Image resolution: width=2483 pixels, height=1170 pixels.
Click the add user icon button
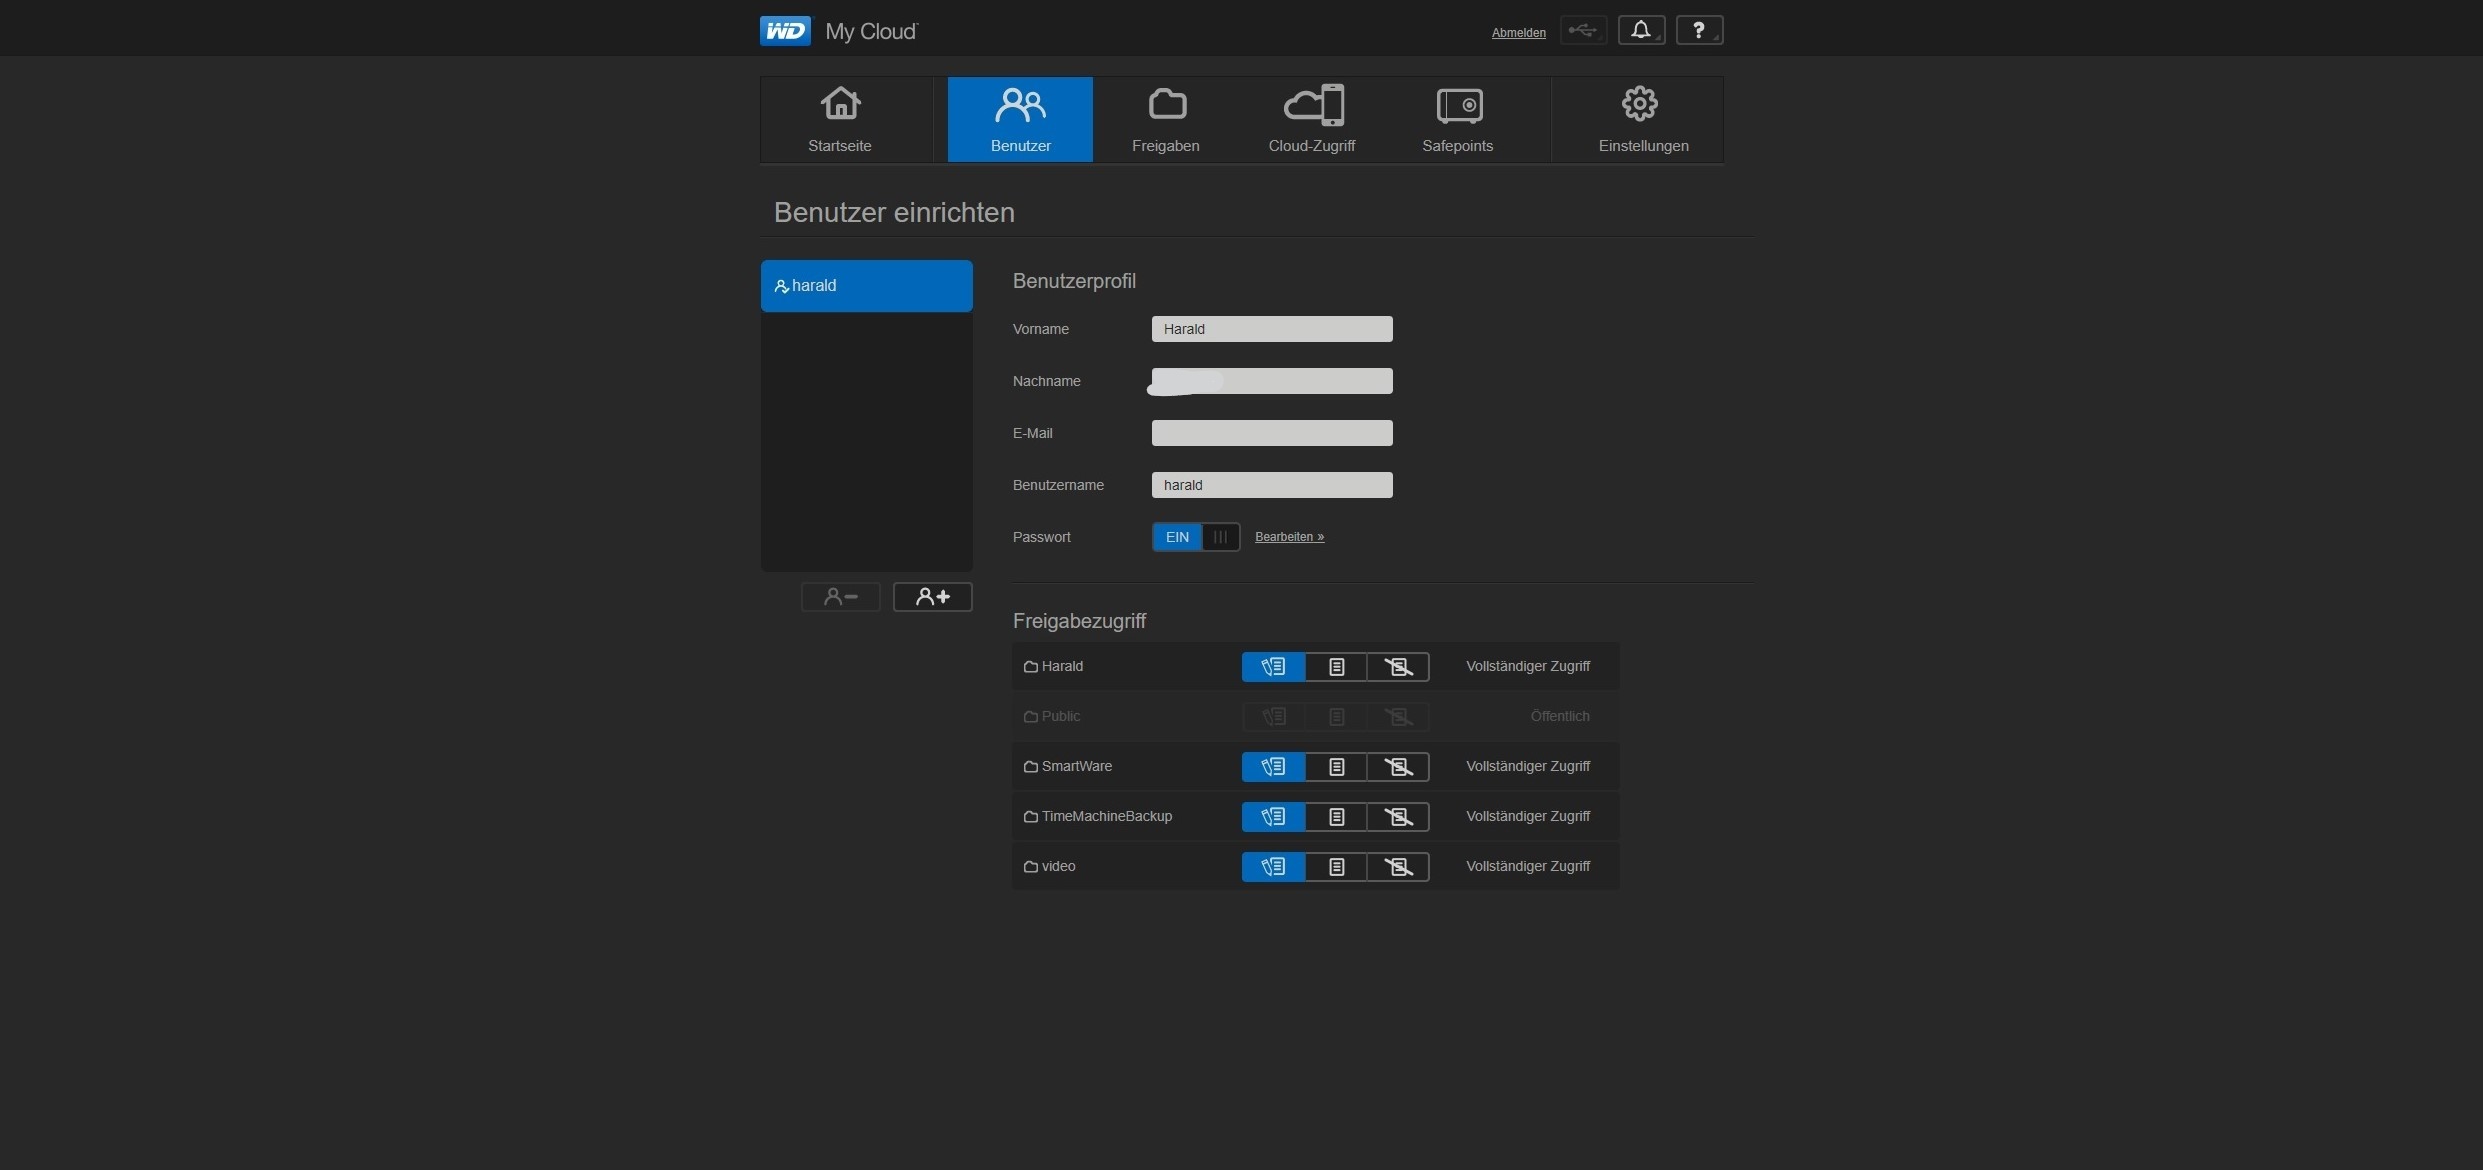(932, 597)
